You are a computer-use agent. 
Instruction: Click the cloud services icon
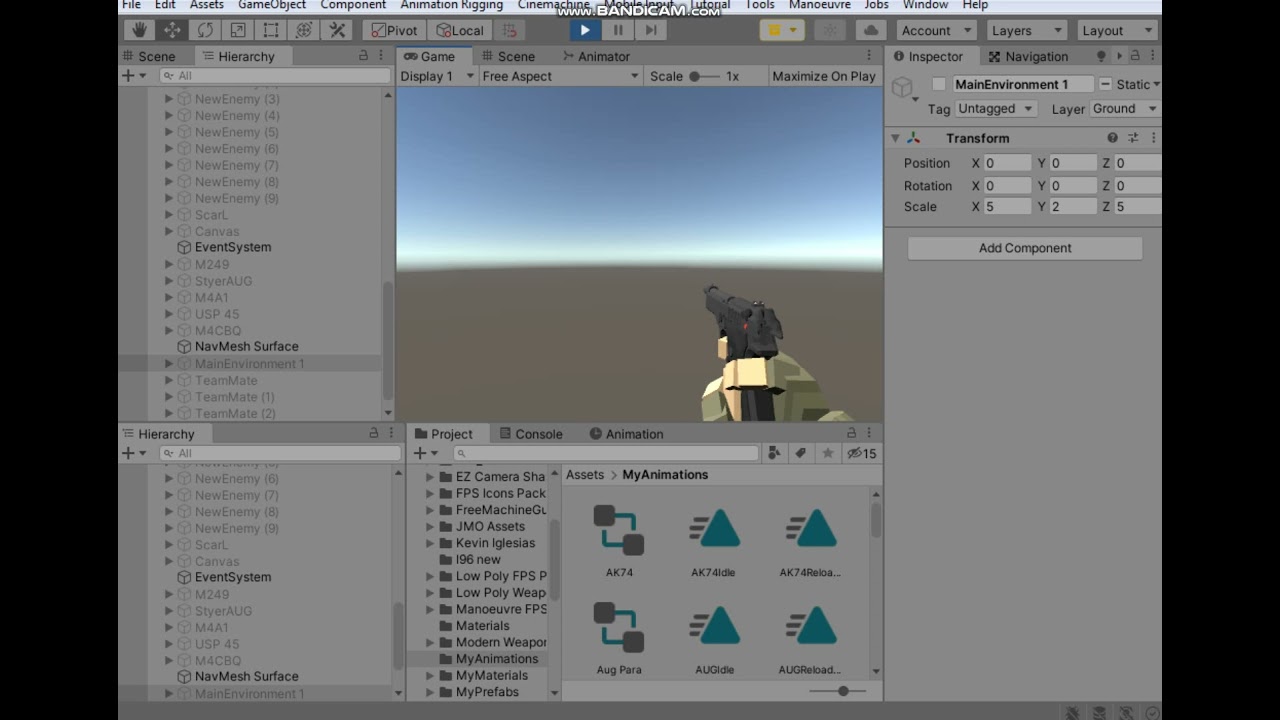[871, 30]
